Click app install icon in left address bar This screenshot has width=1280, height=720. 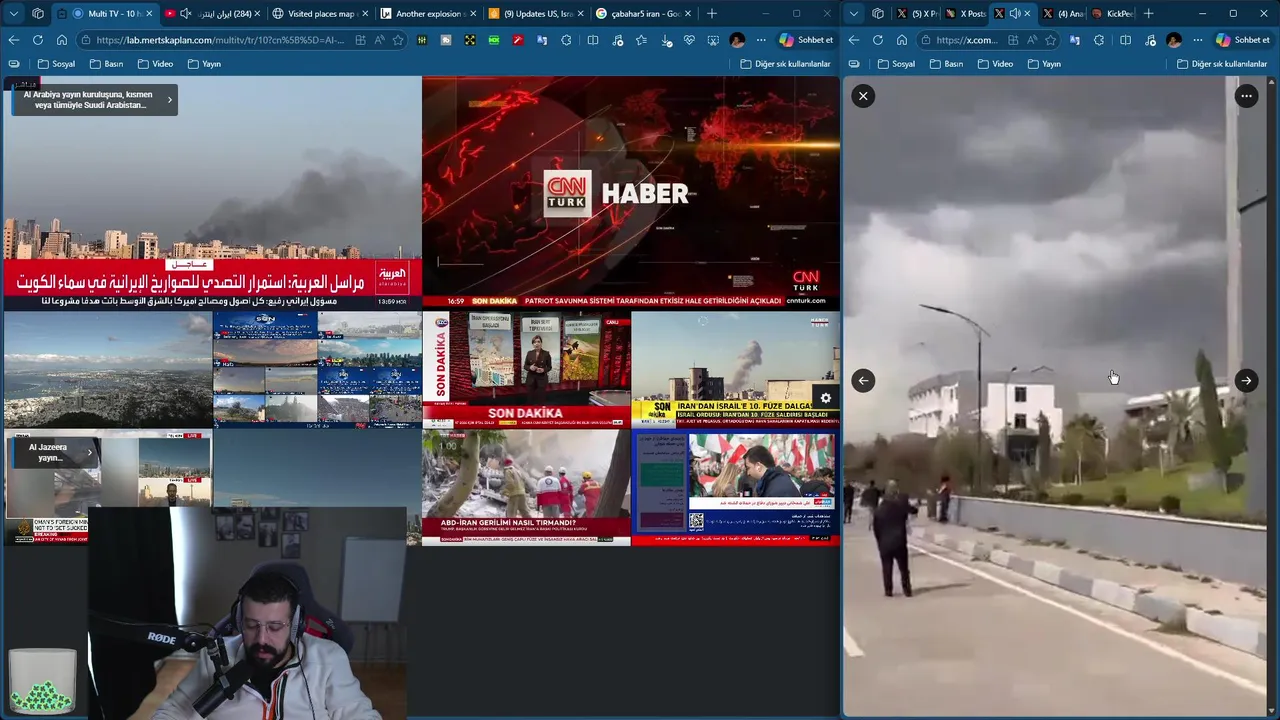[360, 40]
